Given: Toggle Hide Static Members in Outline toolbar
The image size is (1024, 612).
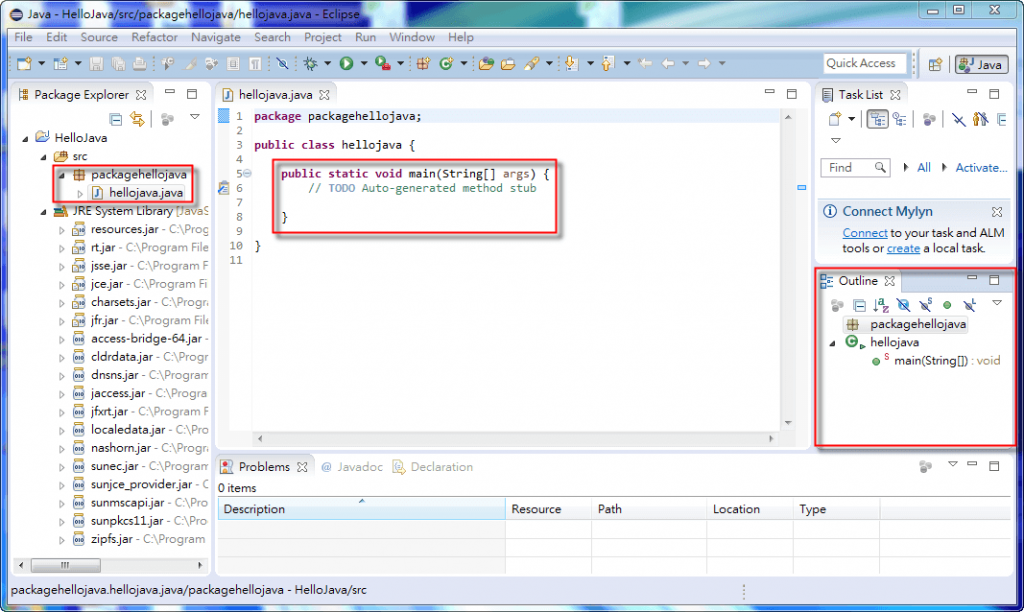Looking at the screenshot, I should click(925, 305).
